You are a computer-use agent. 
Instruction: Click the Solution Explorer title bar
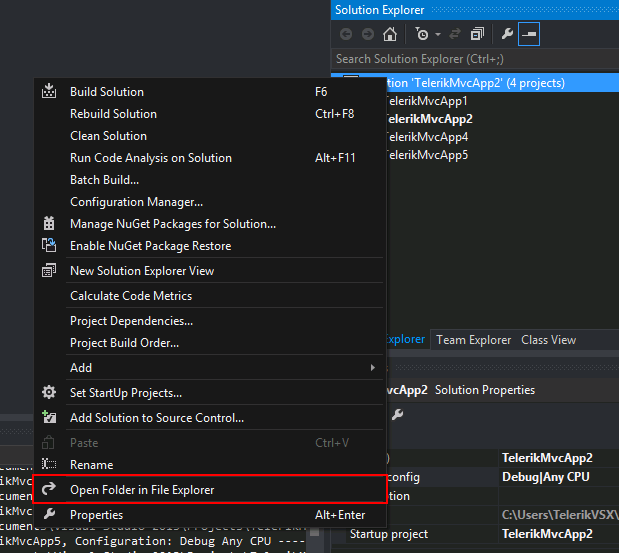tap(475, 10)
